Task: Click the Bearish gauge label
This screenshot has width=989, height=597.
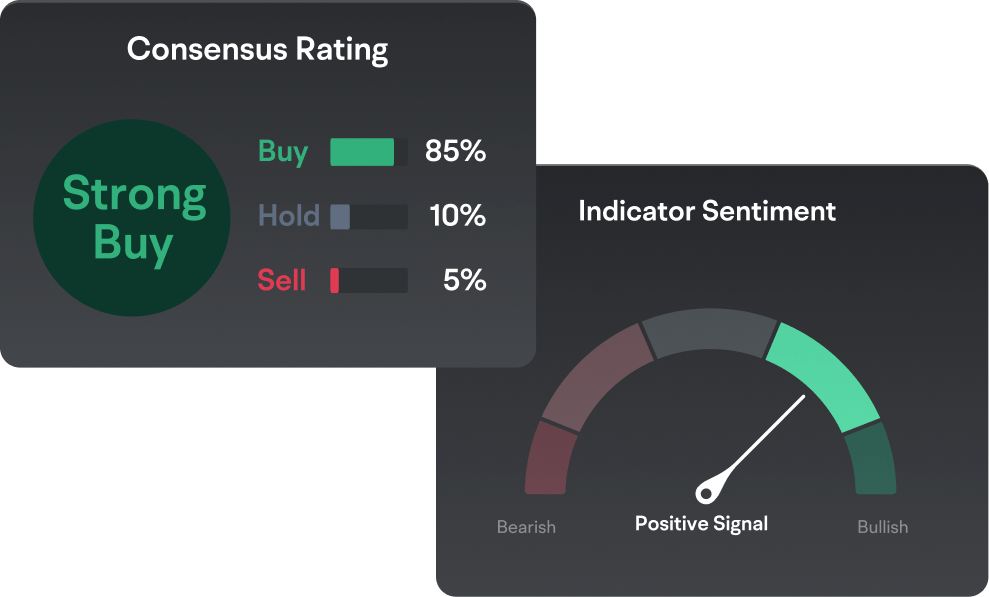Action: 526,527
